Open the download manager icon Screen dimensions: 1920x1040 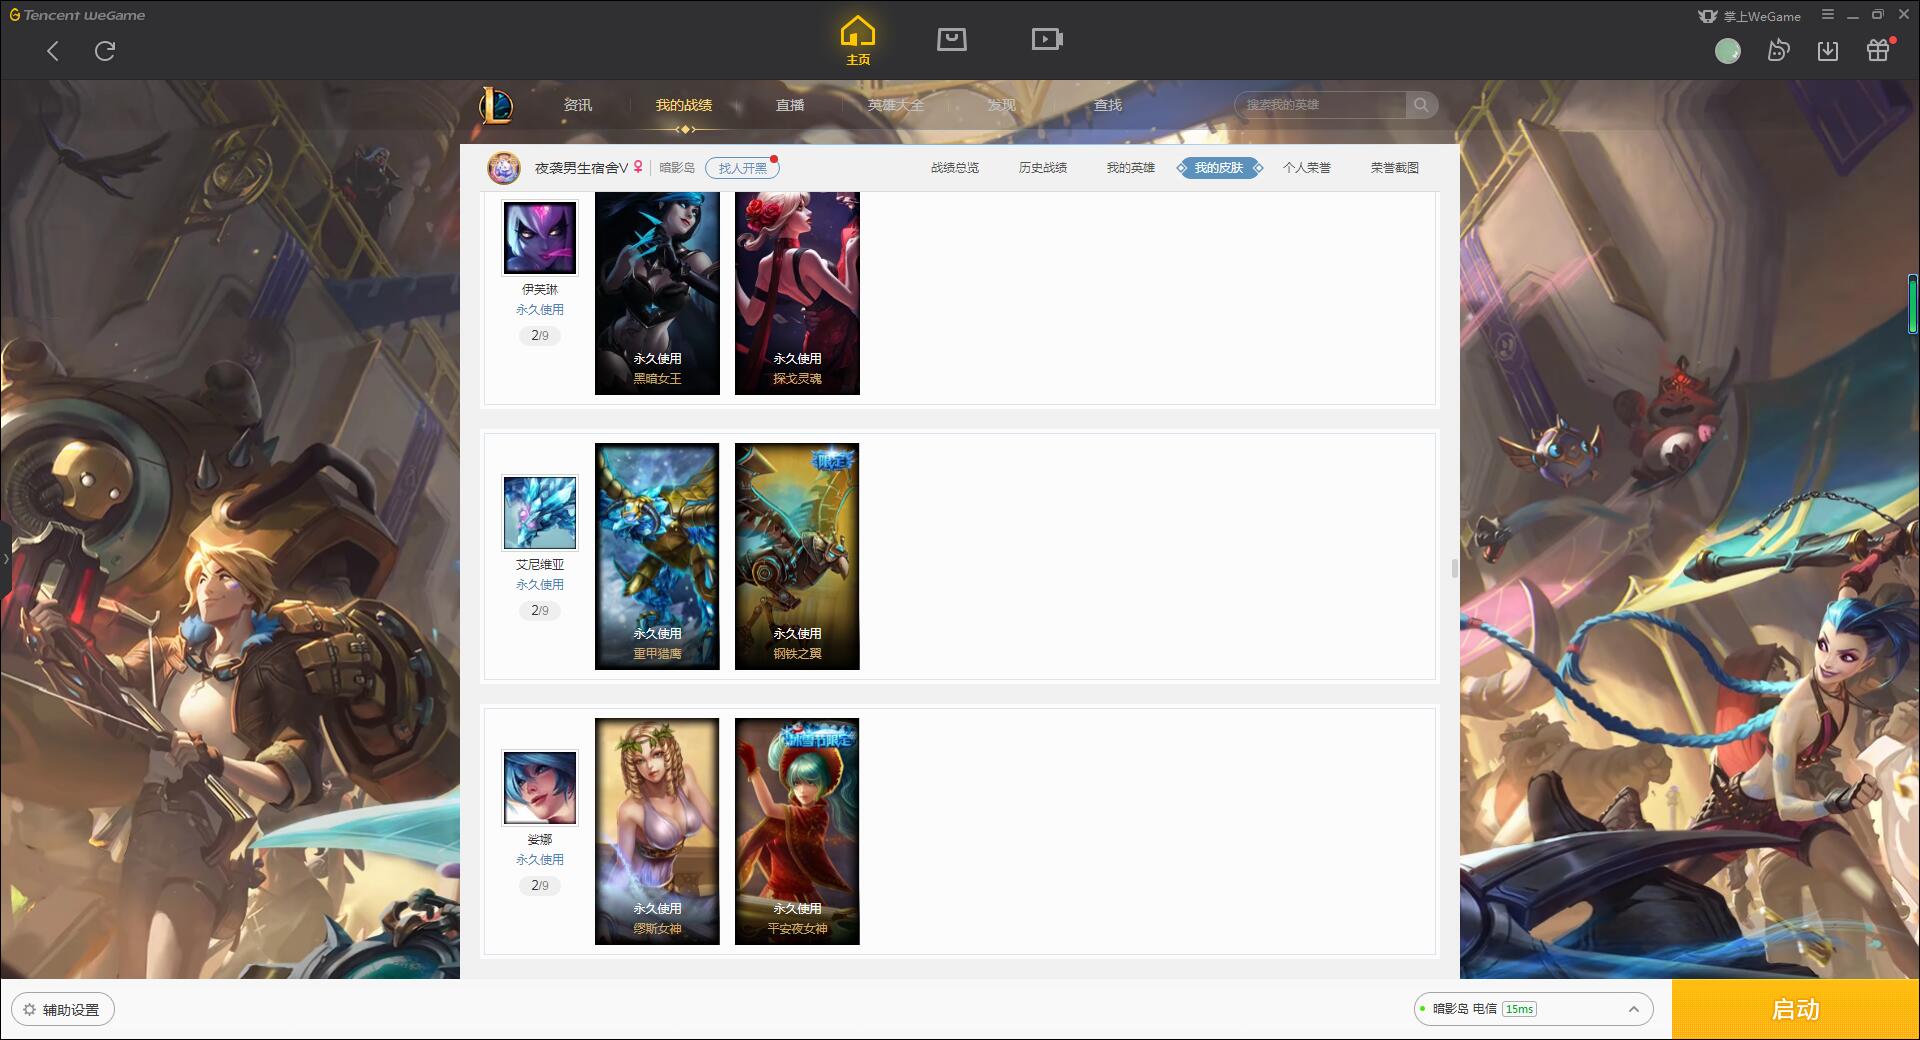tap(1828, 51)
